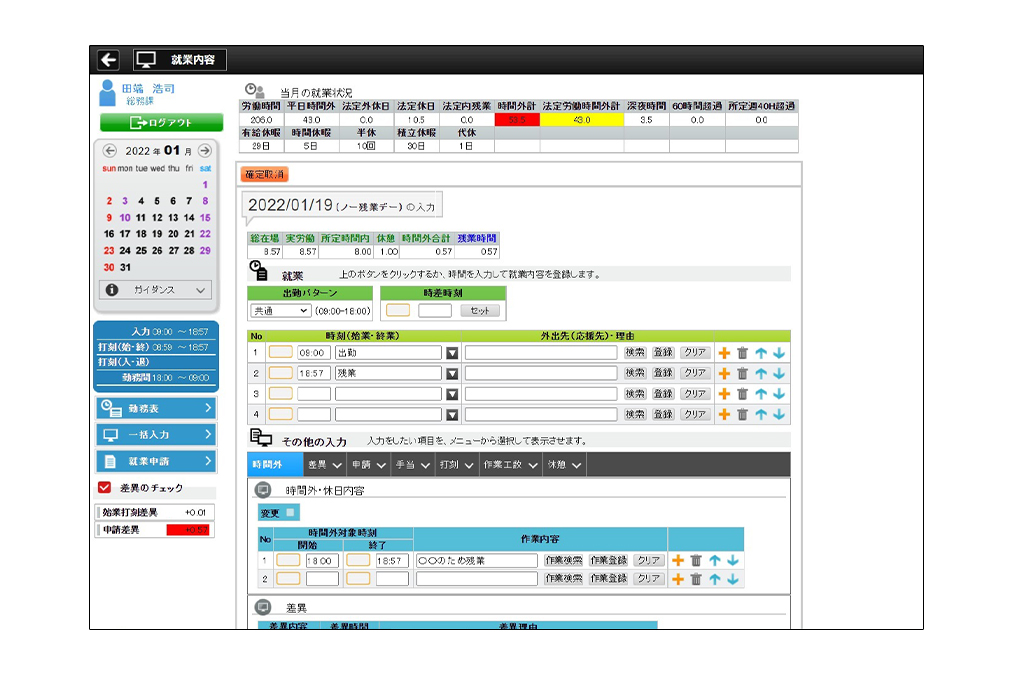Add a row after work row 1
The height and width of the screenshot is (676, 1012).
(x=724, y=353)
